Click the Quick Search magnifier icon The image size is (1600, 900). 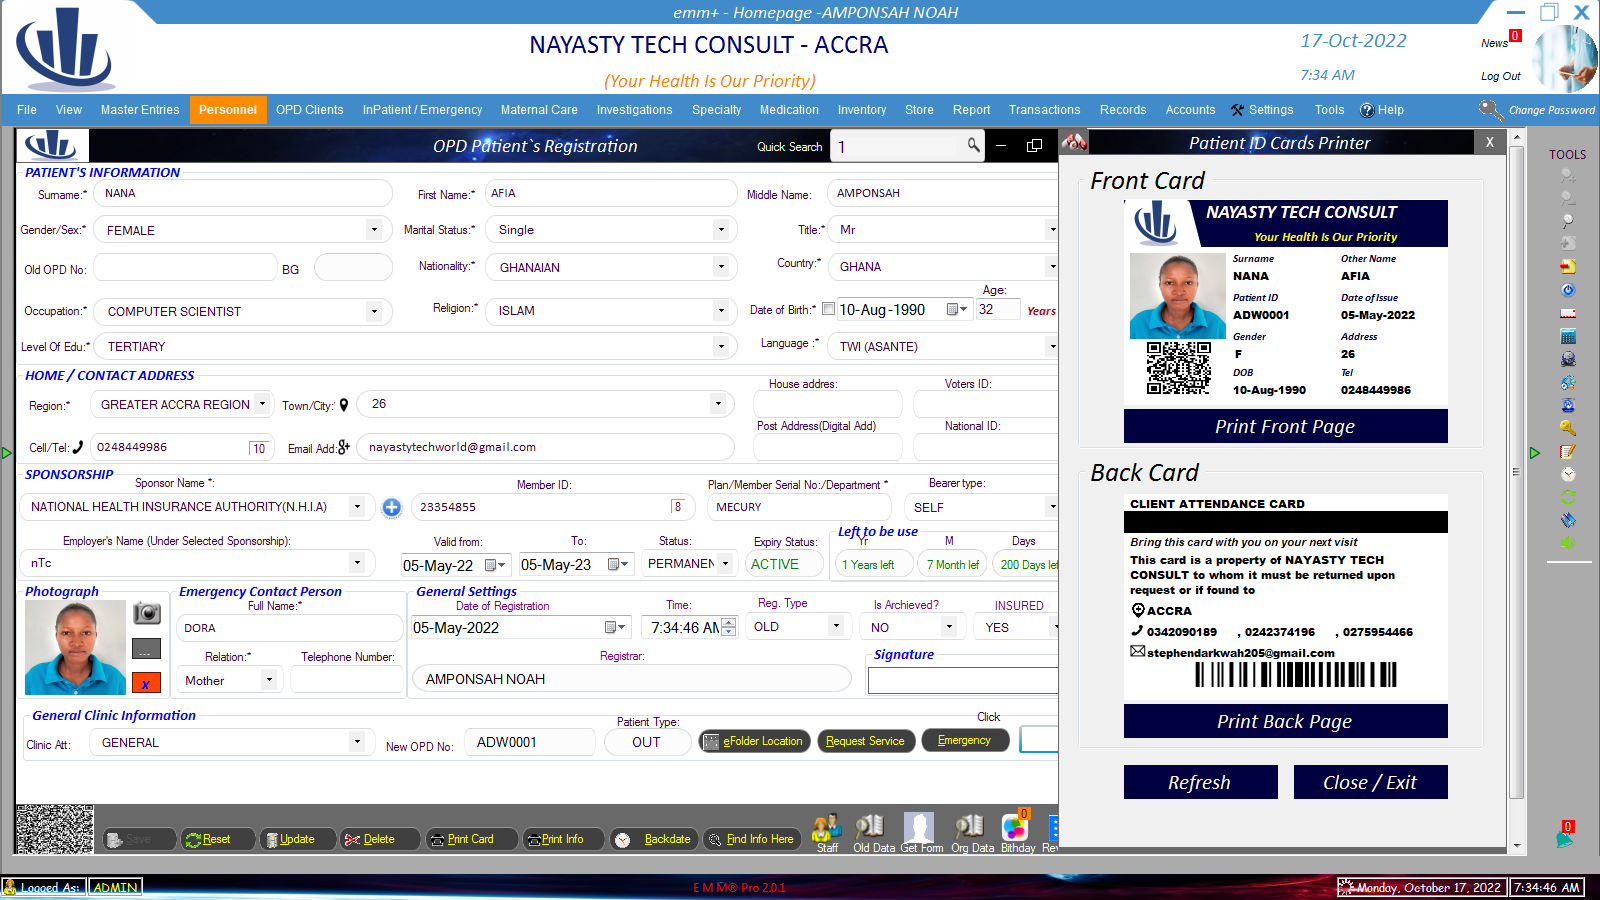(973, 146)
